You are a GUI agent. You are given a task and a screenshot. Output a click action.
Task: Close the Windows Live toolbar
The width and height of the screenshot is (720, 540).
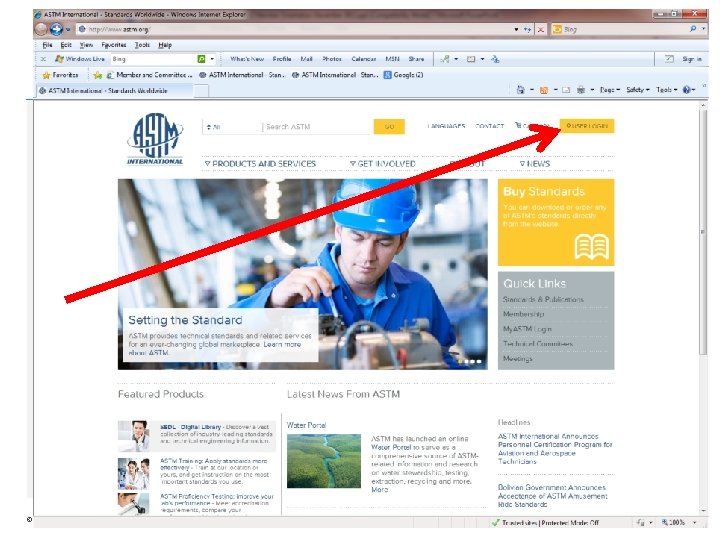[43, 59]
